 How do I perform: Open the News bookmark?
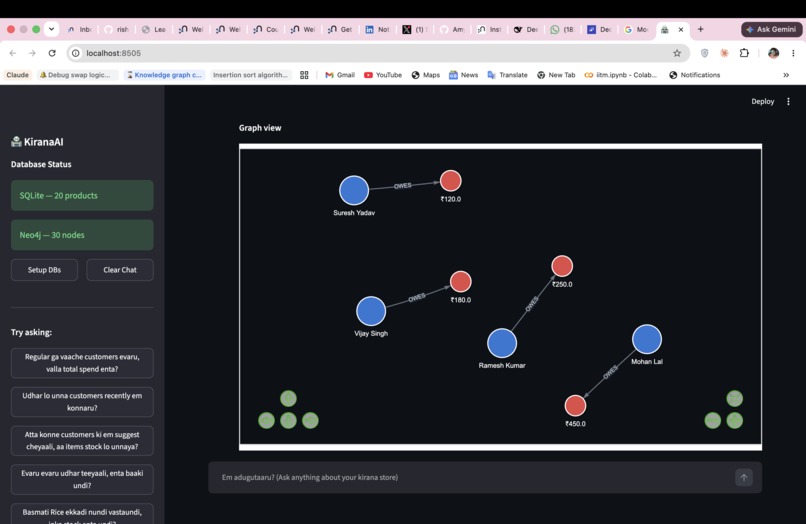coord(464,75)
